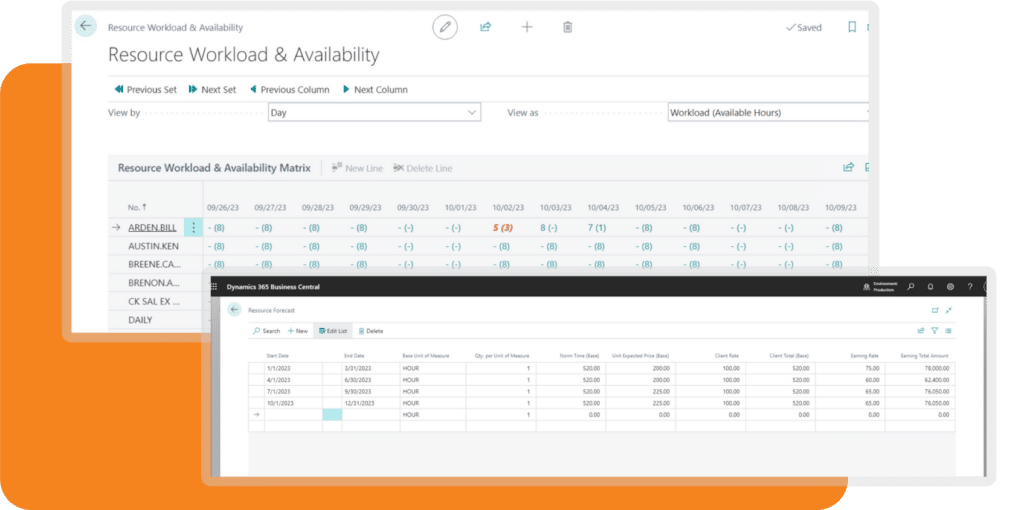Open the View by Day dropdown
This screenshot has width=1024, height=510.
(374, 113)
